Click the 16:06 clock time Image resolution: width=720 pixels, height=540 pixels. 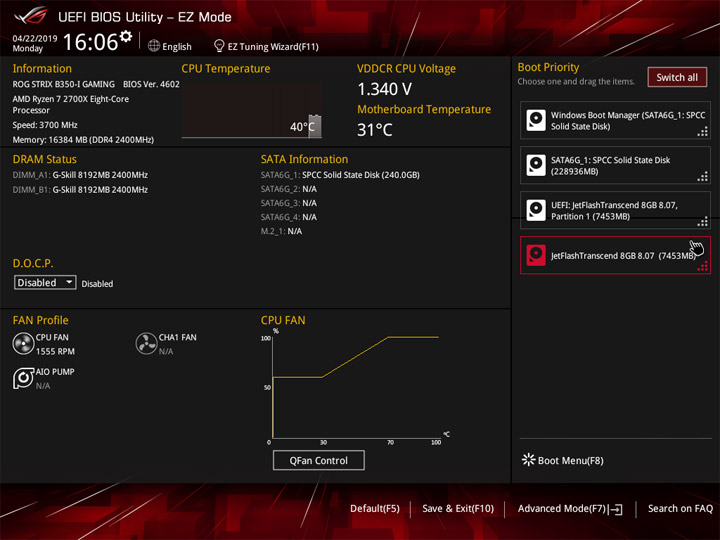[90, 42]
